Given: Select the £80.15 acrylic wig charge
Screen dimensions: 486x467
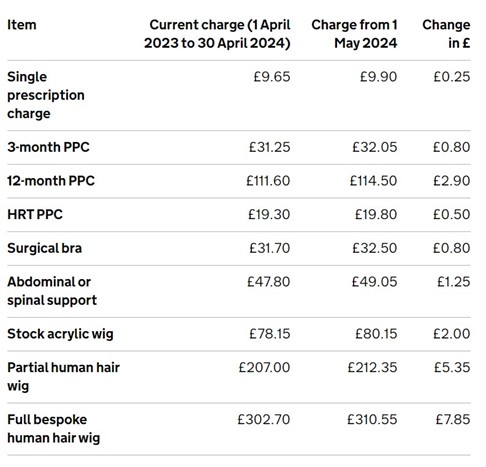Looking at the screenshot, I should pos(376,334).
